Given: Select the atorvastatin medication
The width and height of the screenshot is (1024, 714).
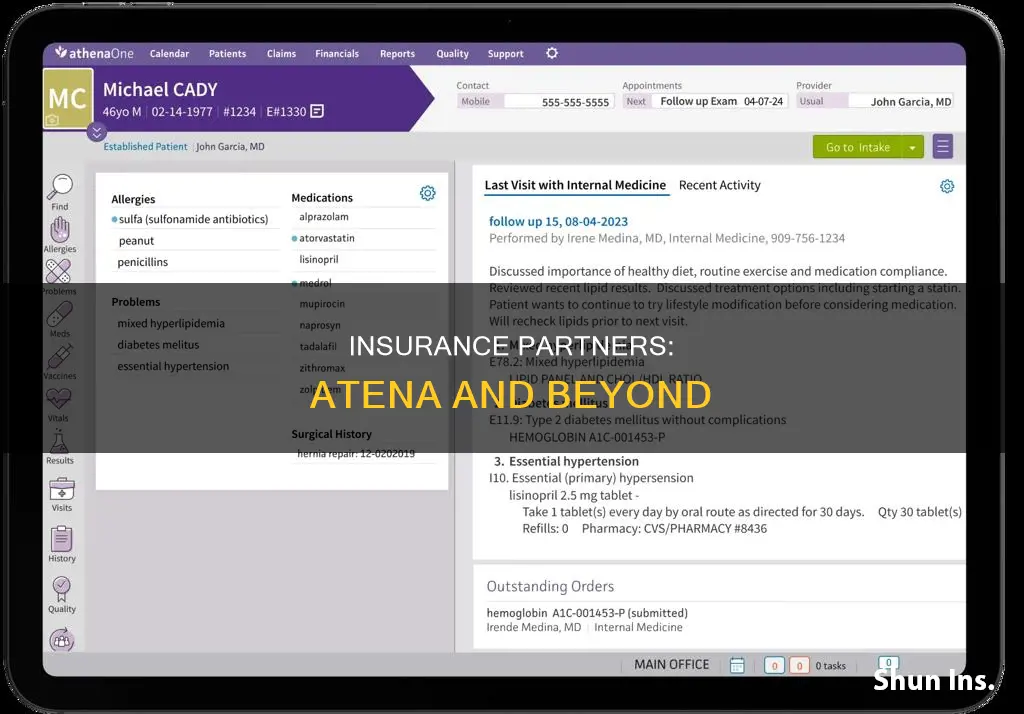Looking at the screenshot, I should coord(327,238).
